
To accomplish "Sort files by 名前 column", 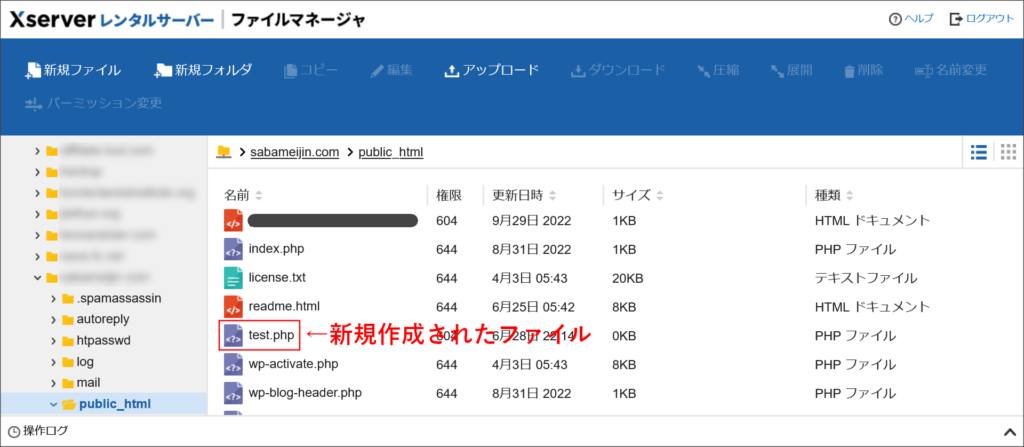I will coord(243,195).
